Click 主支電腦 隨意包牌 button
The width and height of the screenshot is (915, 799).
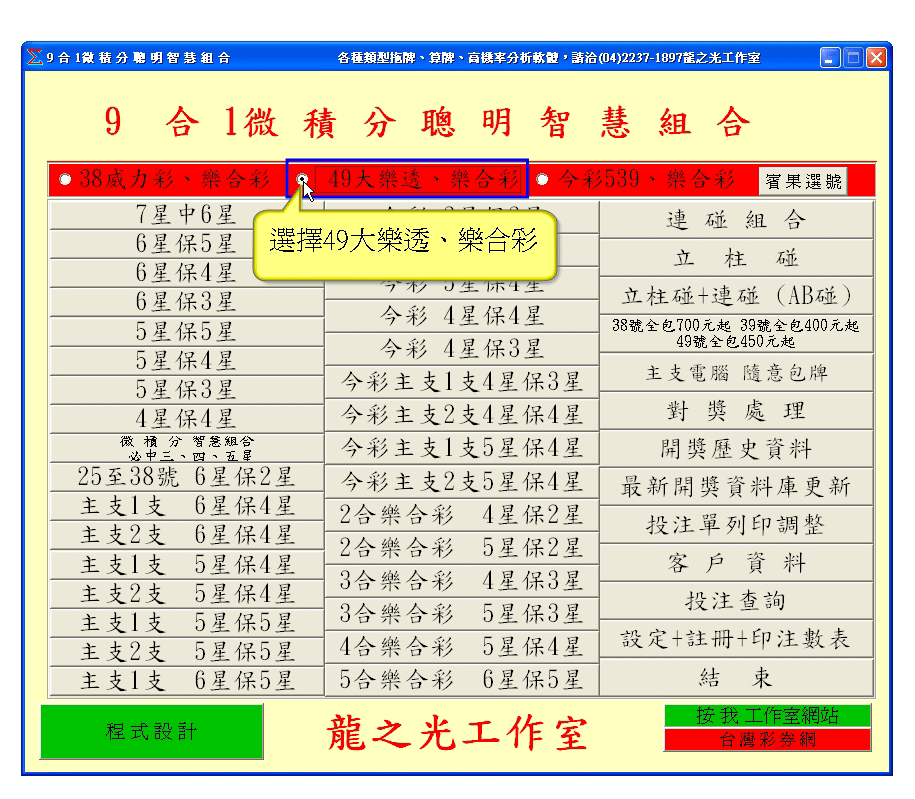point(736,373)
